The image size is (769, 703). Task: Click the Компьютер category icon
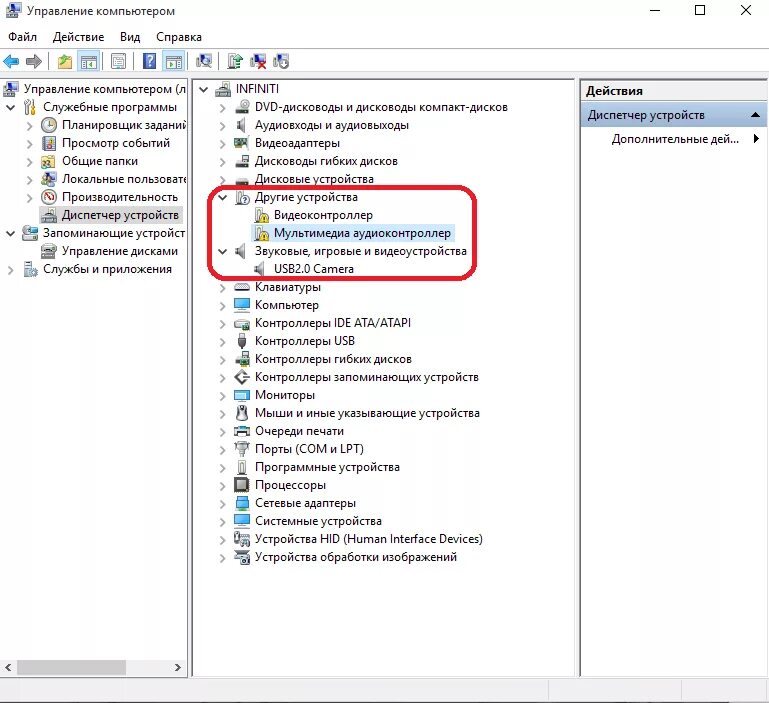(x=241, y=305)
